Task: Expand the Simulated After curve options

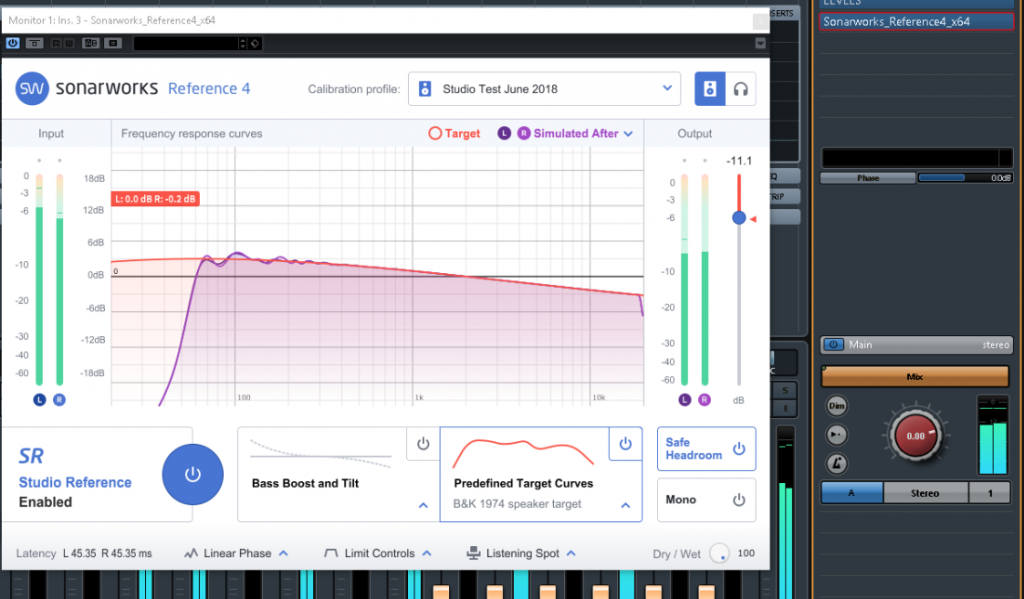Action: 628,133
